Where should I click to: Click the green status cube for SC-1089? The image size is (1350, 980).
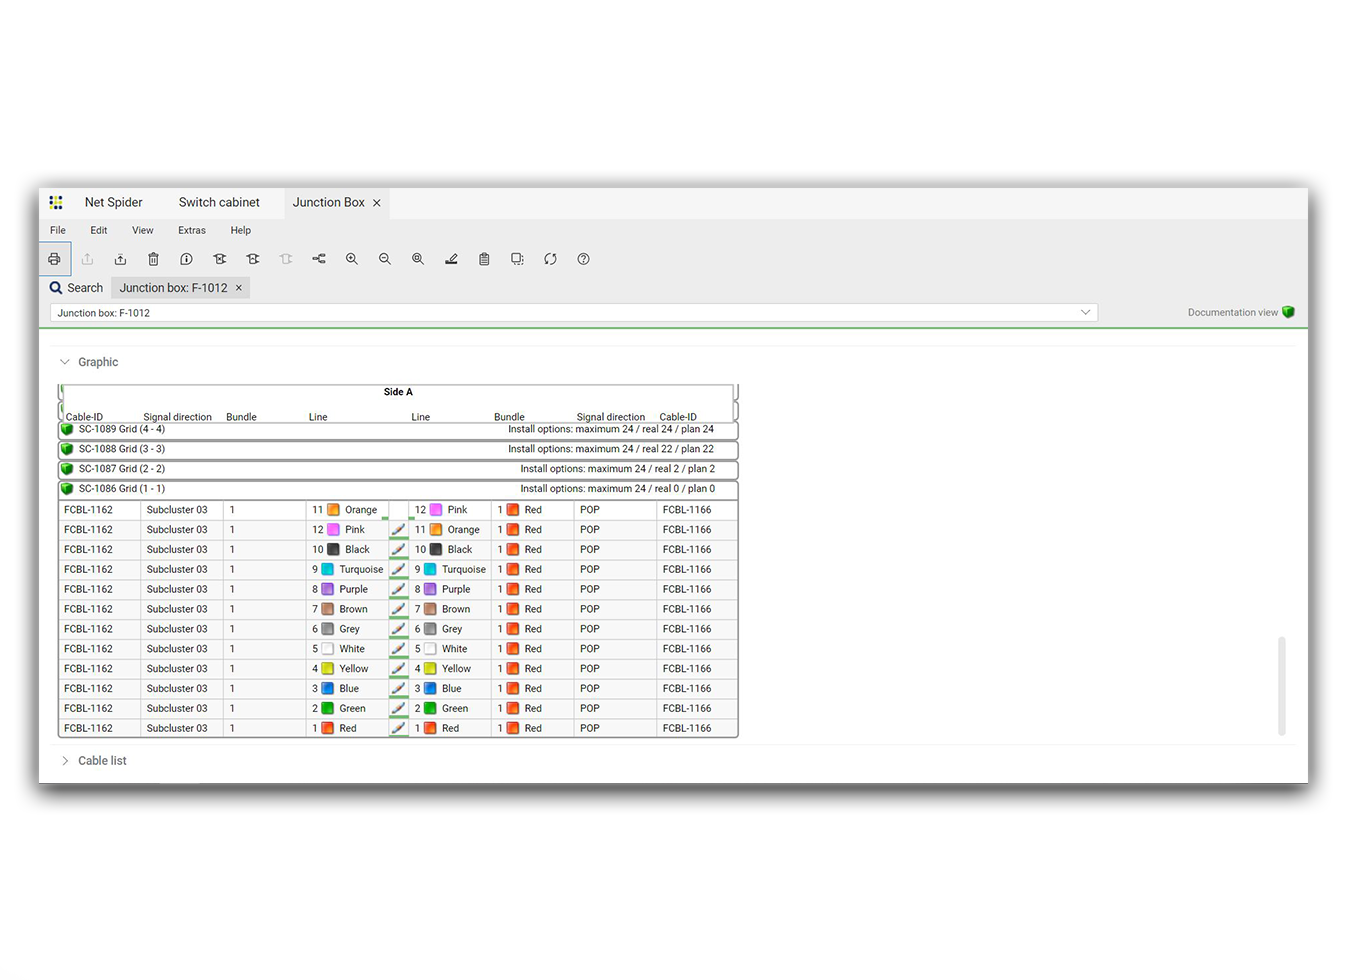coord(66,429)
